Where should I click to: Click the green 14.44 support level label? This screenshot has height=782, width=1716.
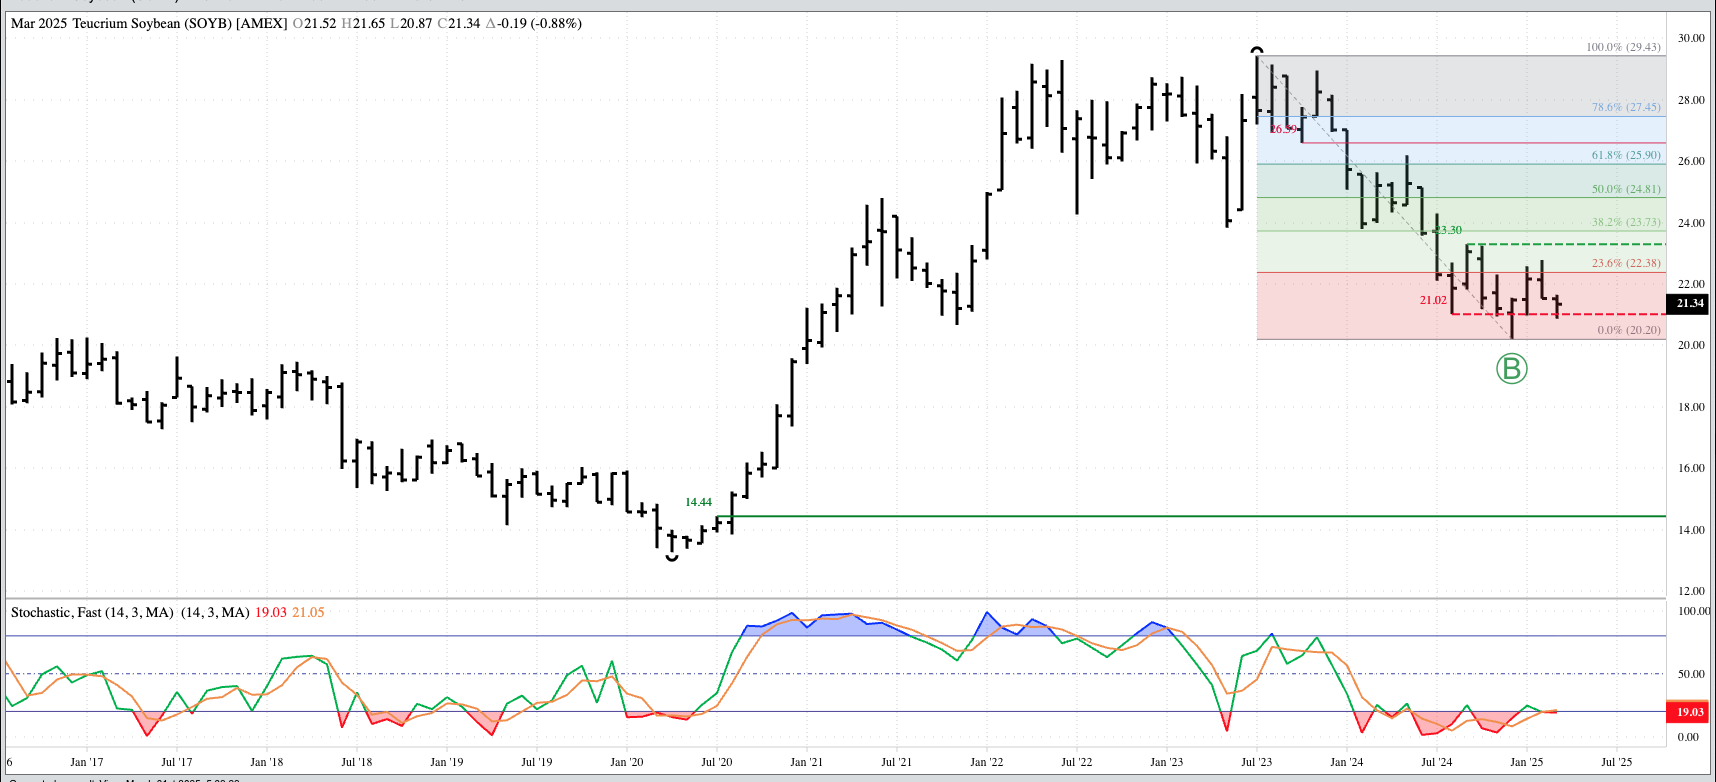tap(698, 502)
